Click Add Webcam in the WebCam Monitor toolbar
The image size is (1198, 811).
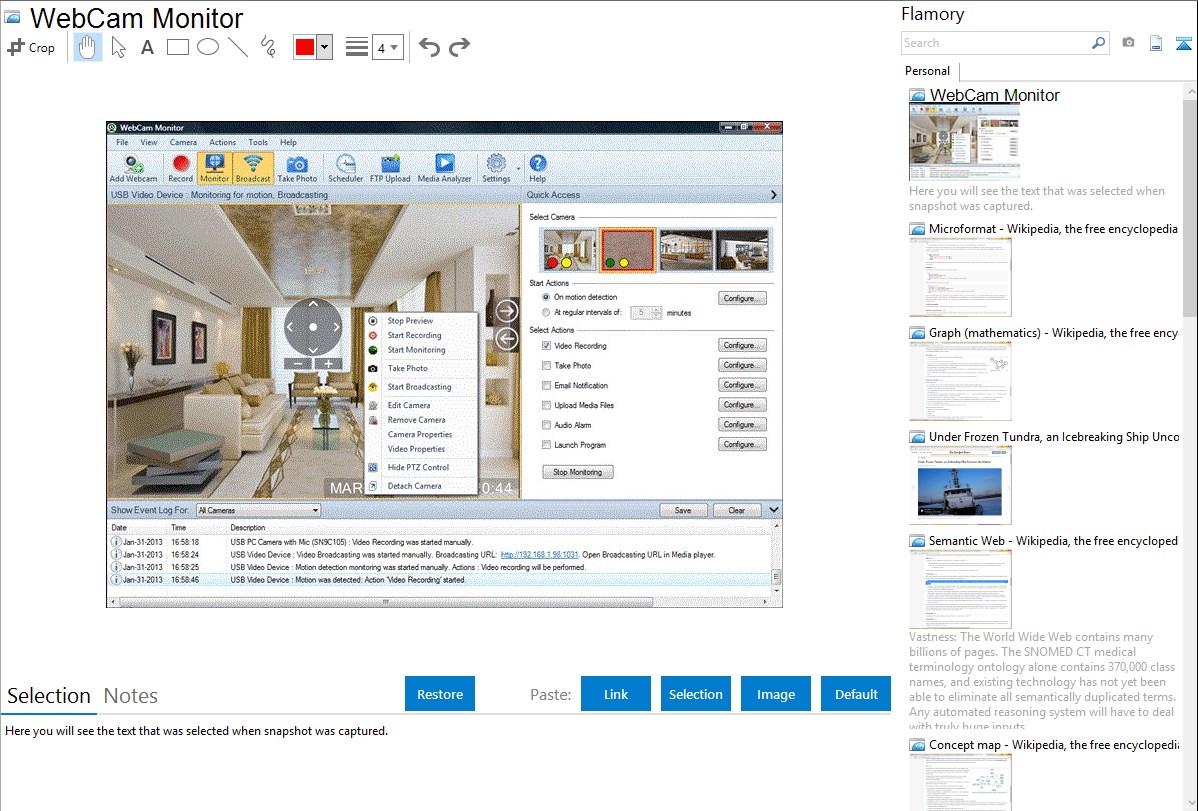[133, 169]
